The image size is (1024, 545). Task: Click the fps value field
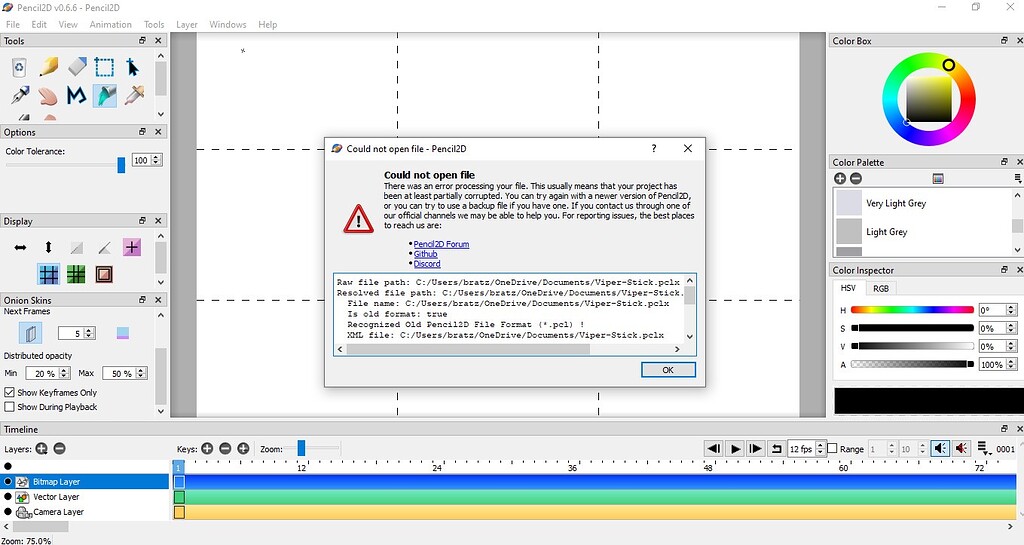[802, 448]
